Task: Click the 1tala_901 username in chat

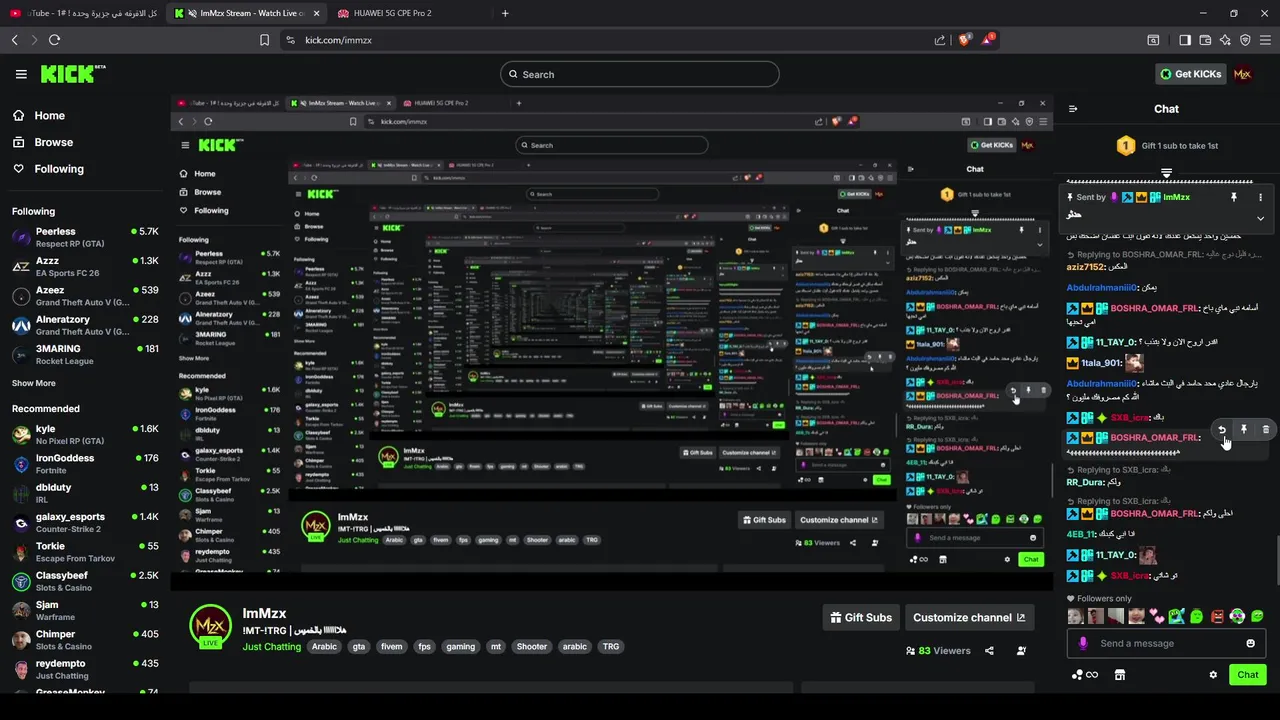Action: pyautogui.click(x=1101, y=363)
